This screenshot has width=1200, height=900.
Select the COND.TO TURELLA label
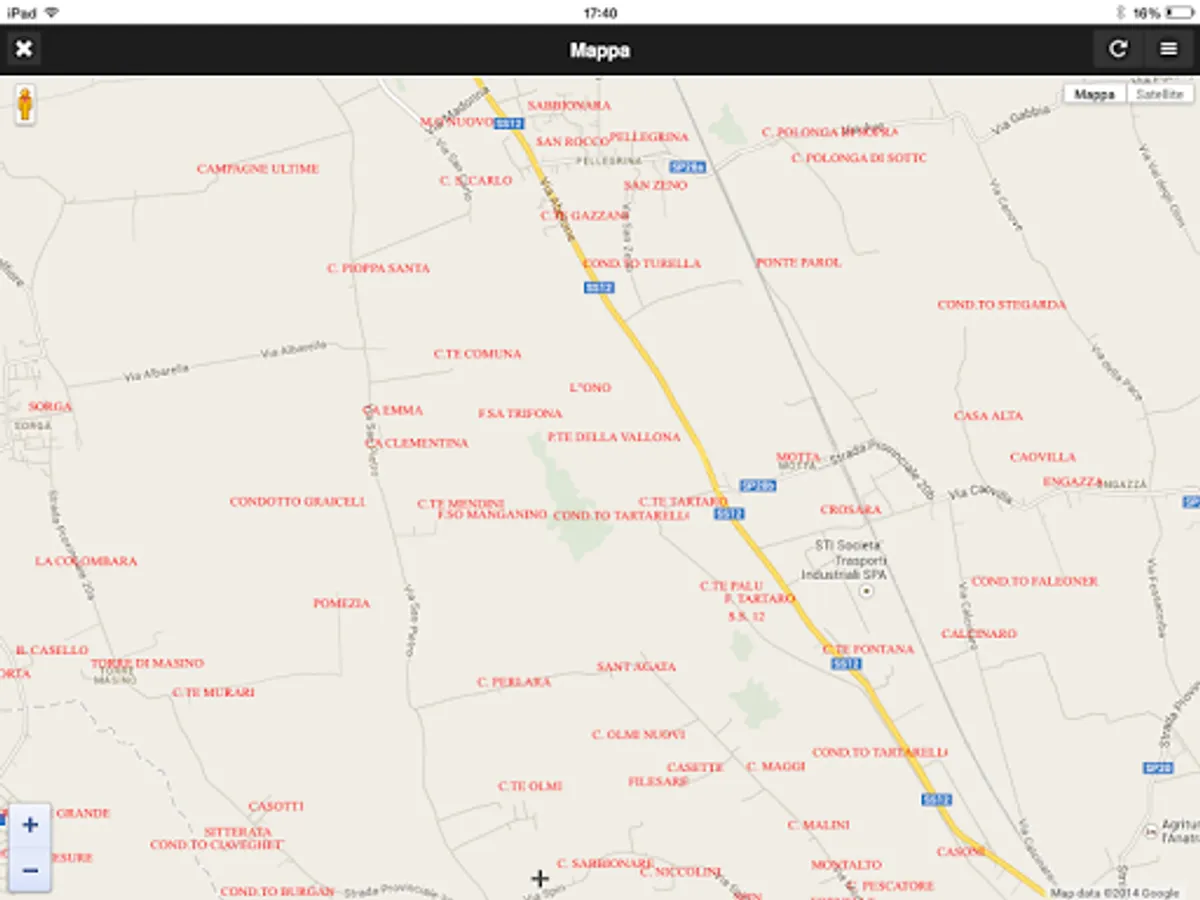[642, 264]
